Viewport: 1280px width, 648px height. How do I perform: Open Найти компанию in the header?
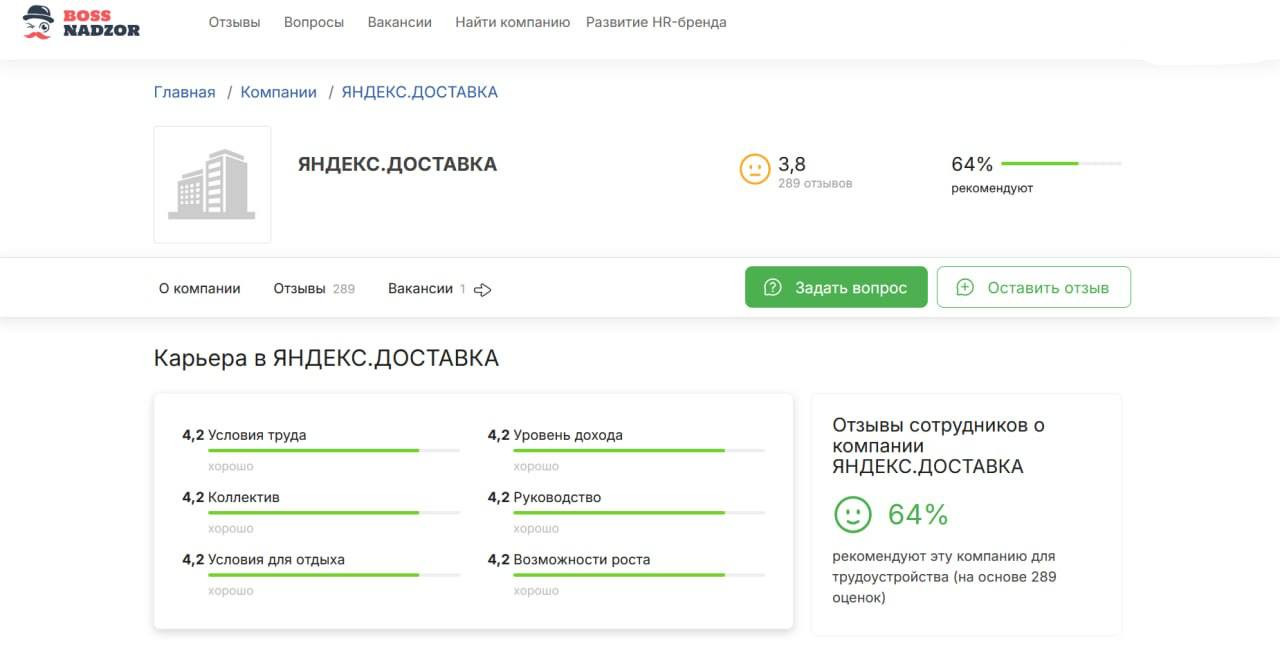point(513,22)
